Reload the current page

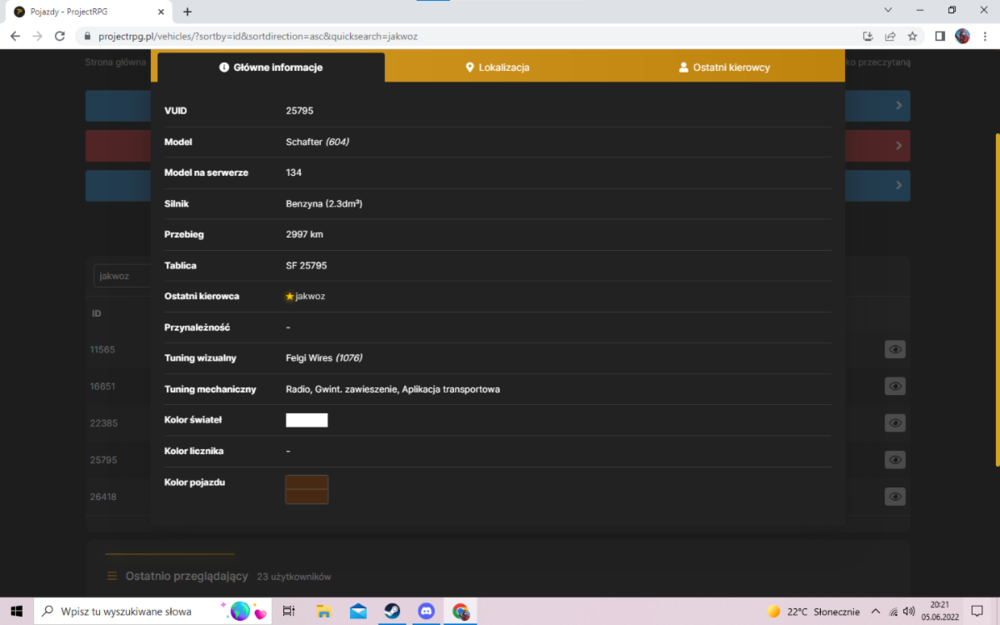[x=60, y=36]
